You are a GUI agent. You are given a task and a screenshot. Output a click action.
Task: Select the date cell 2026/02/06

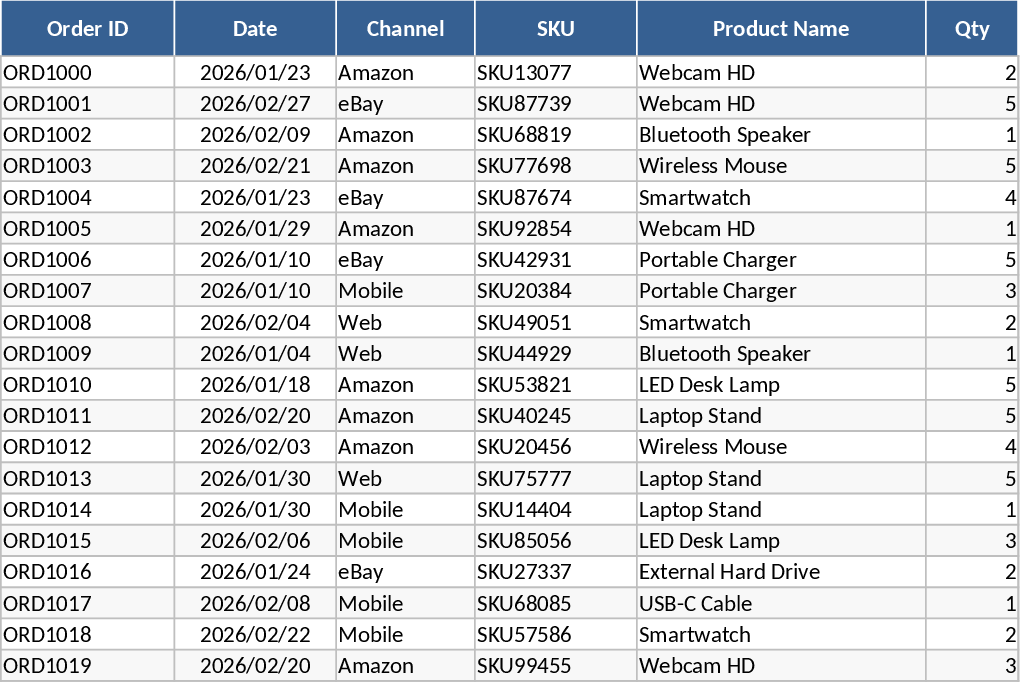pyautogui.click(x=255, y=541)
